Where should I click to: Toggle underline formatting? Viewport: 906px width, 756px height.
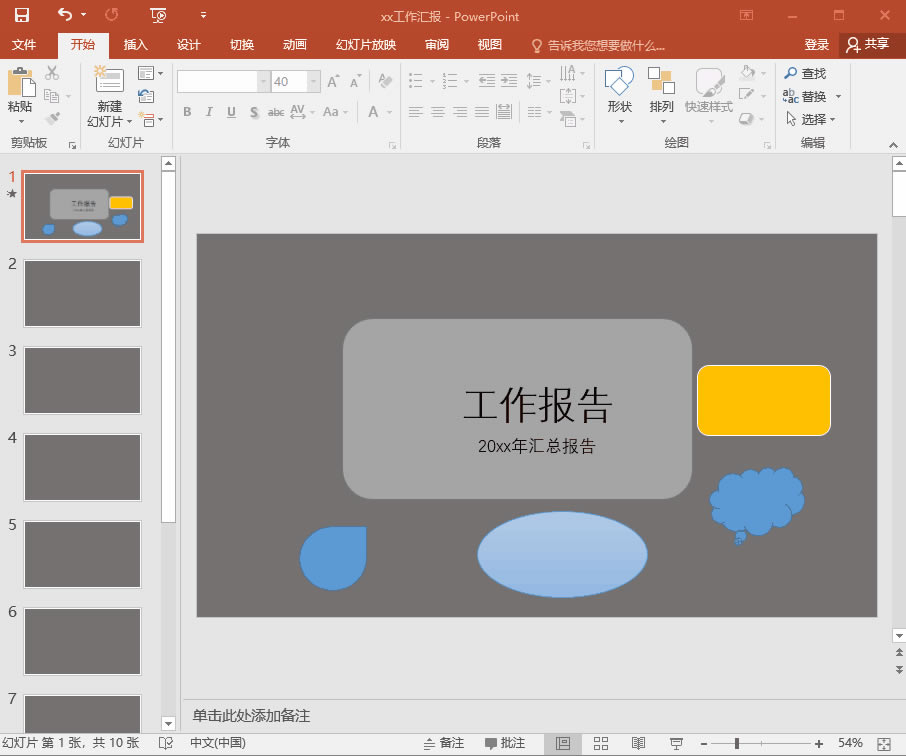[230, 112]
